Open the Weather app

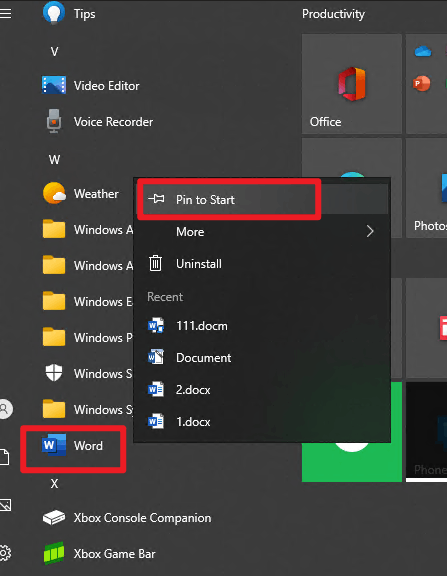pos(80,193)
